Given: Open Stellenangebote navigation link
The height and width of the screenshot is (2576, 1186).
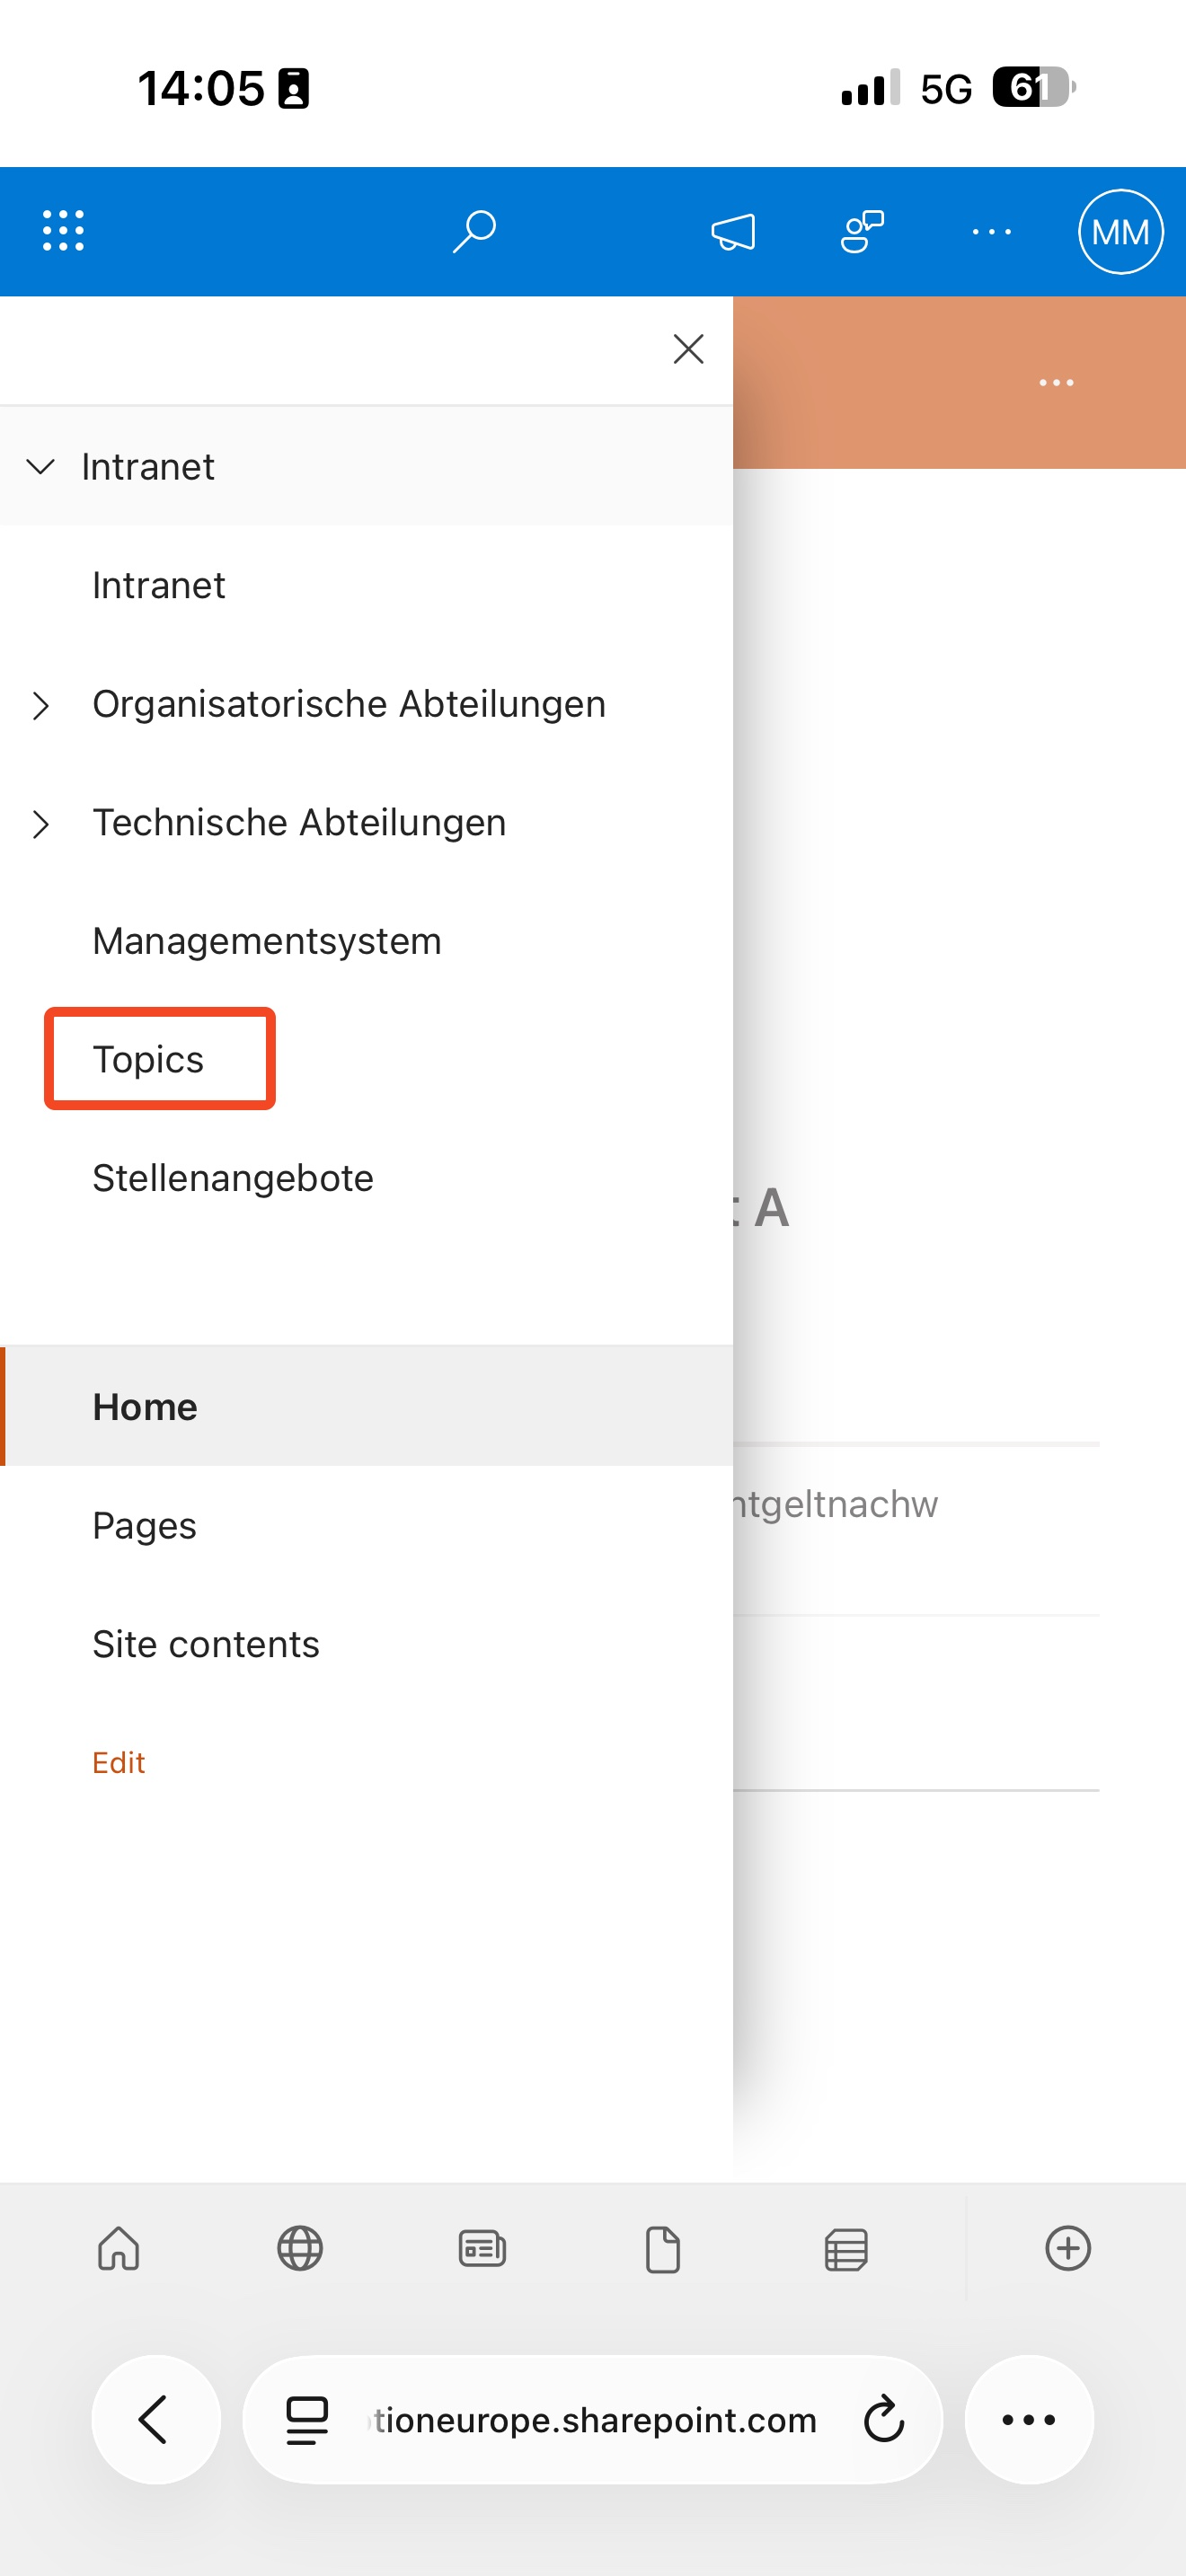Looking at the screenshot, I should tap(233, 1178).
